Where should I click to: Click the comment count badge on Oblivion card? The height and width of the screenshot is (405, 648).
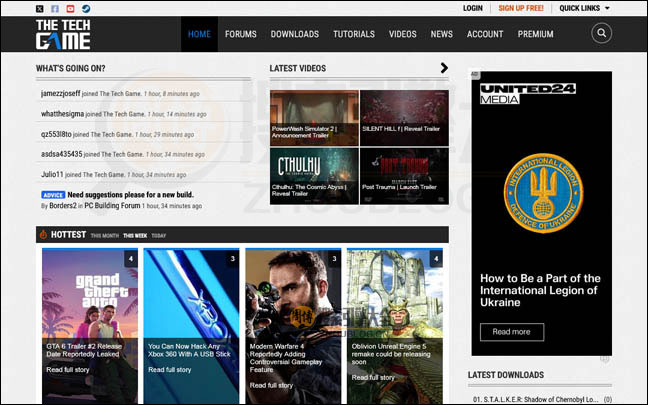tap(436, 259)
